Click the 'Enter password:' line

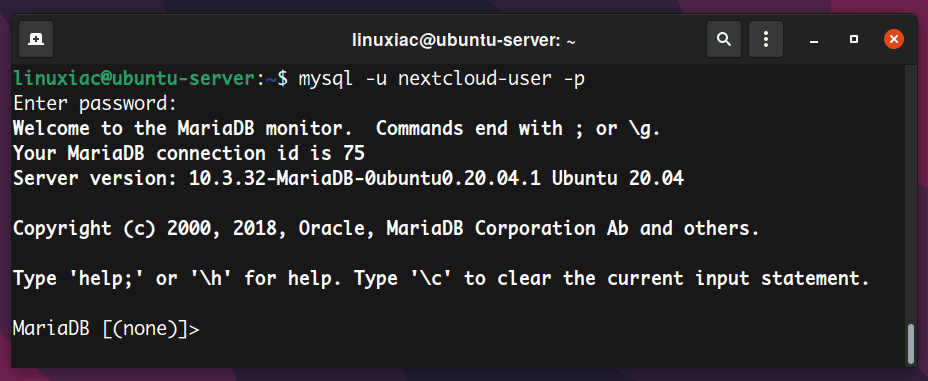point(95,104)
